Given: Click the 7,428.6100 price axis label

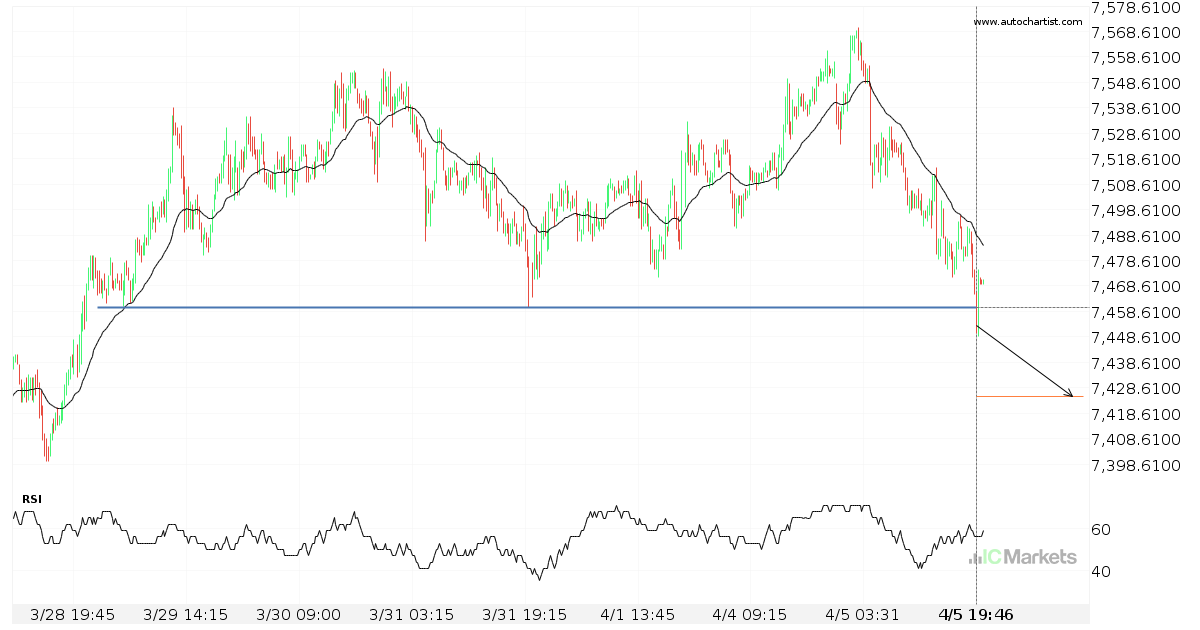Looking at the screenshot, I should 1138,389.
